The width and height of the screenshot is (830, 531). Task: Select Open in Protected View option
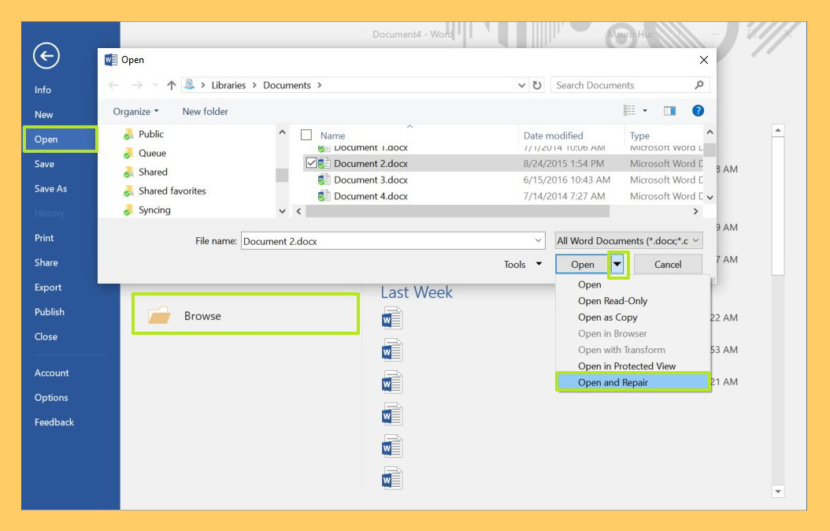pyautogui.click(x=626, y=366)
